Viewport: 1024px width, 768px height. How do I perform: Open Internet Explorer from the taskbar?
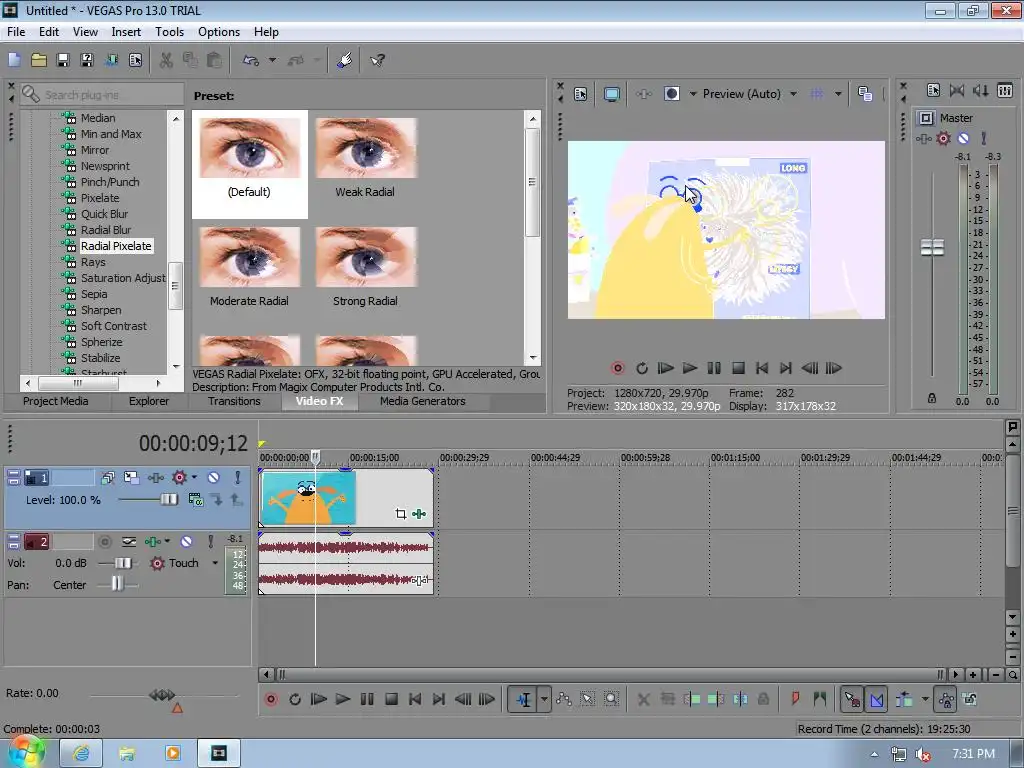tap(81, 754)
